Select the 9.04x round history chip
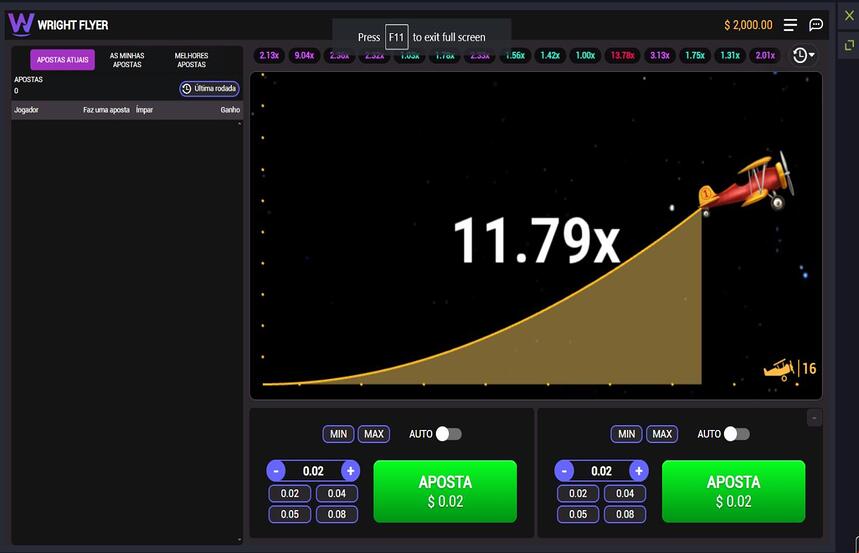 coord(304,55)
